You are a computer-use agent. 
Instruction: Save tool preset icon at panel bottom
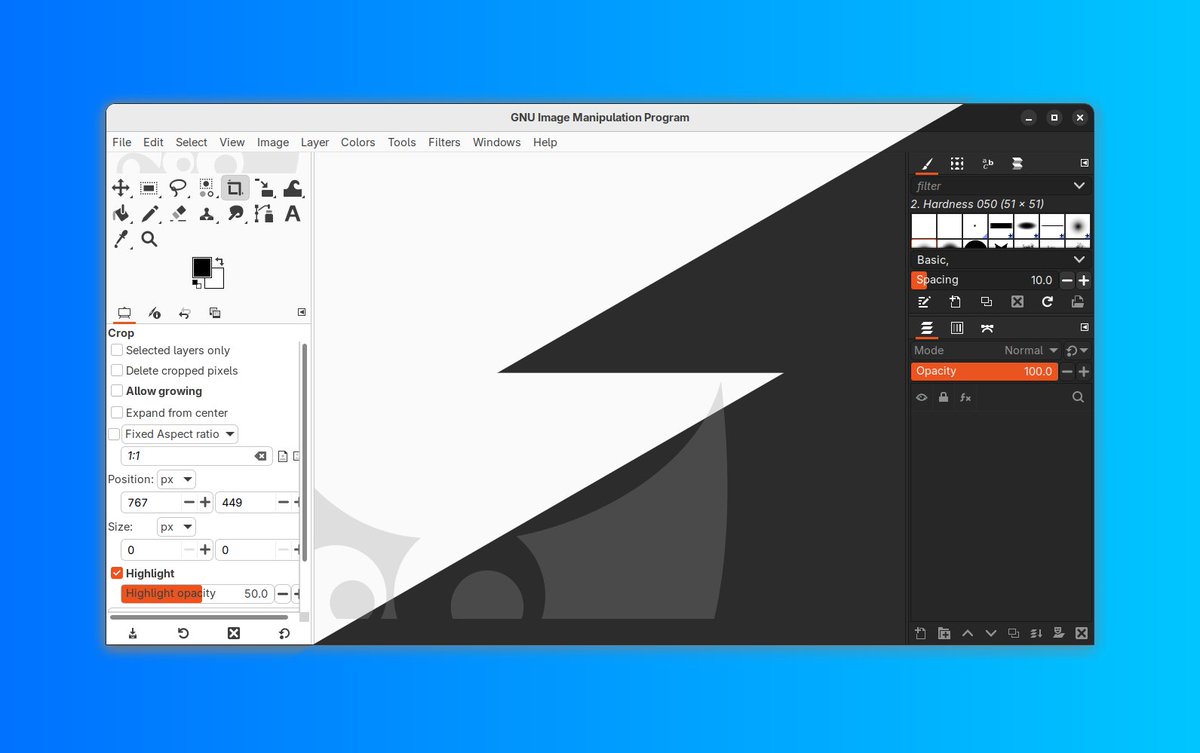(x=133, y=633)
